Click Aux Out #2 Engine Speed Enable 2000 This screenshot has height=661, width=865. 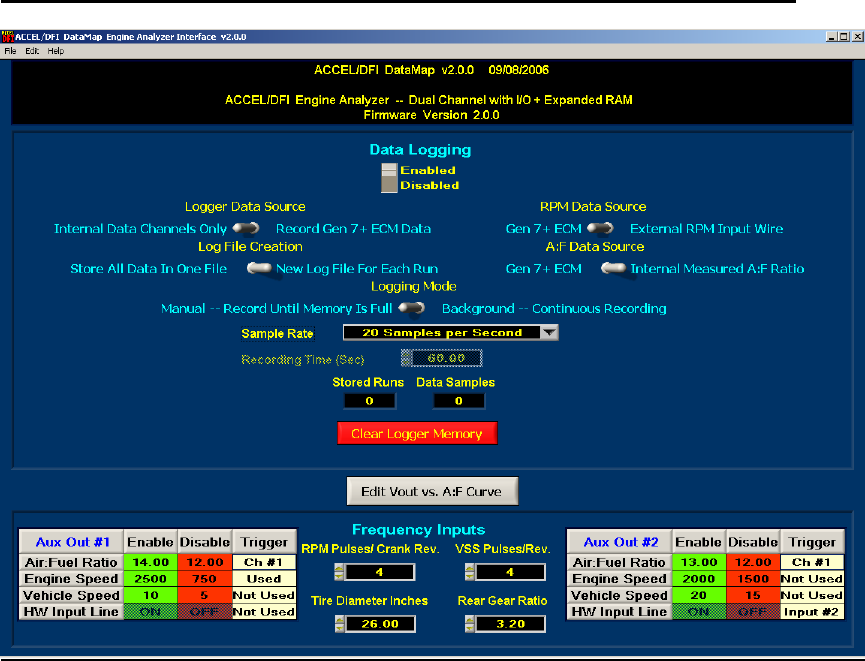699,579
